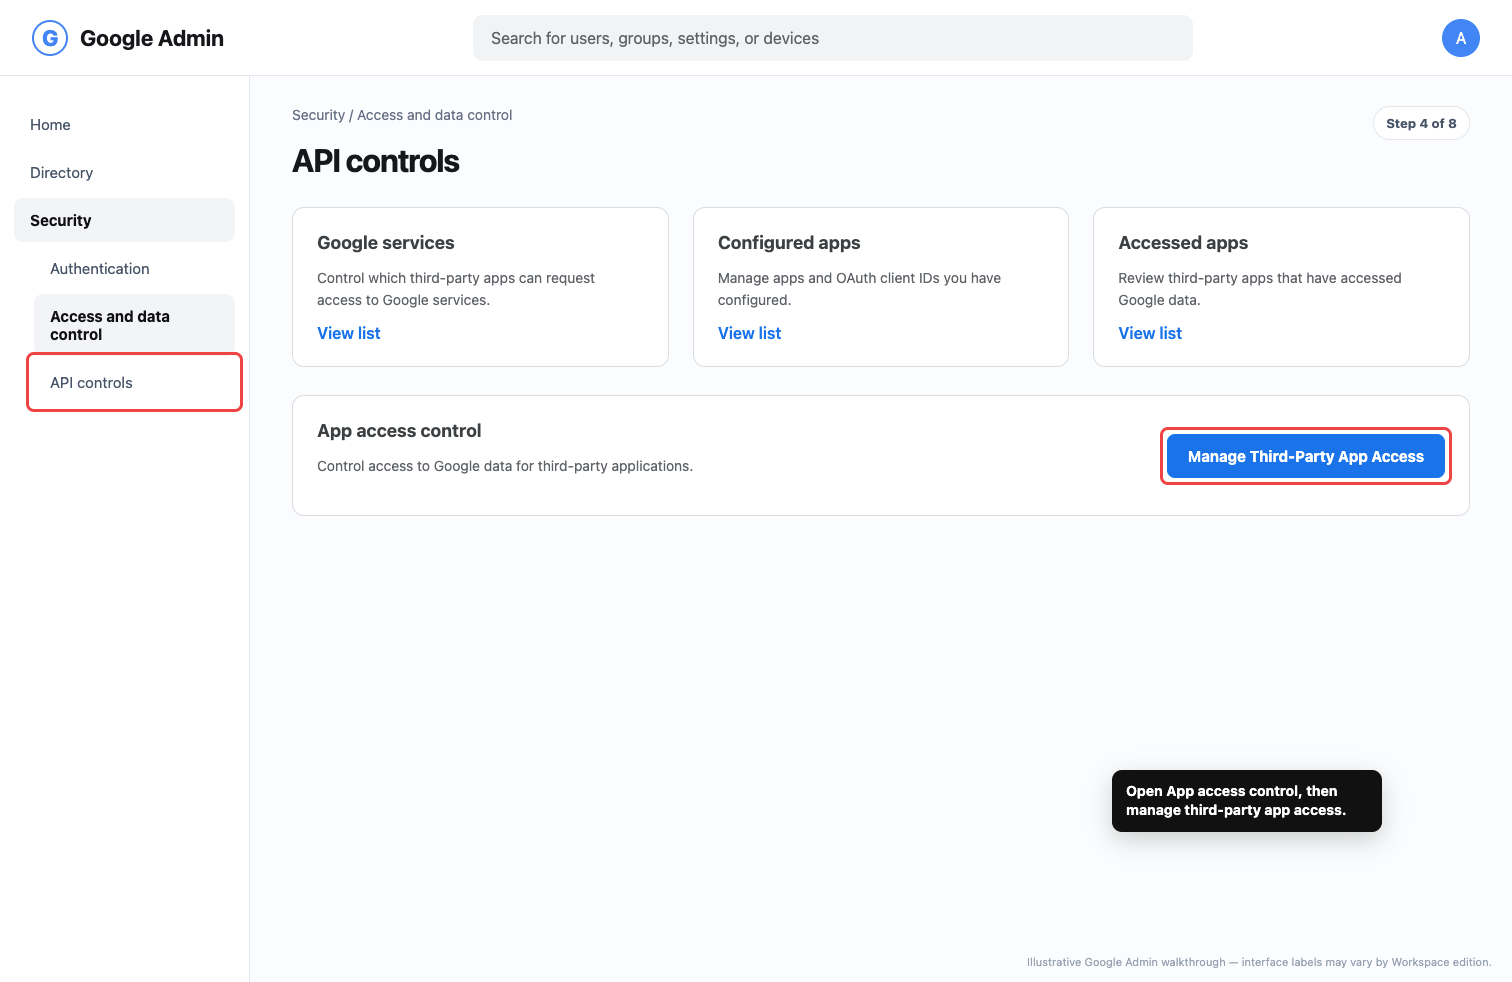This screenshot has width=1512, height=982.
Task: Click the API controls page title
Action: (x=376, y=161)
